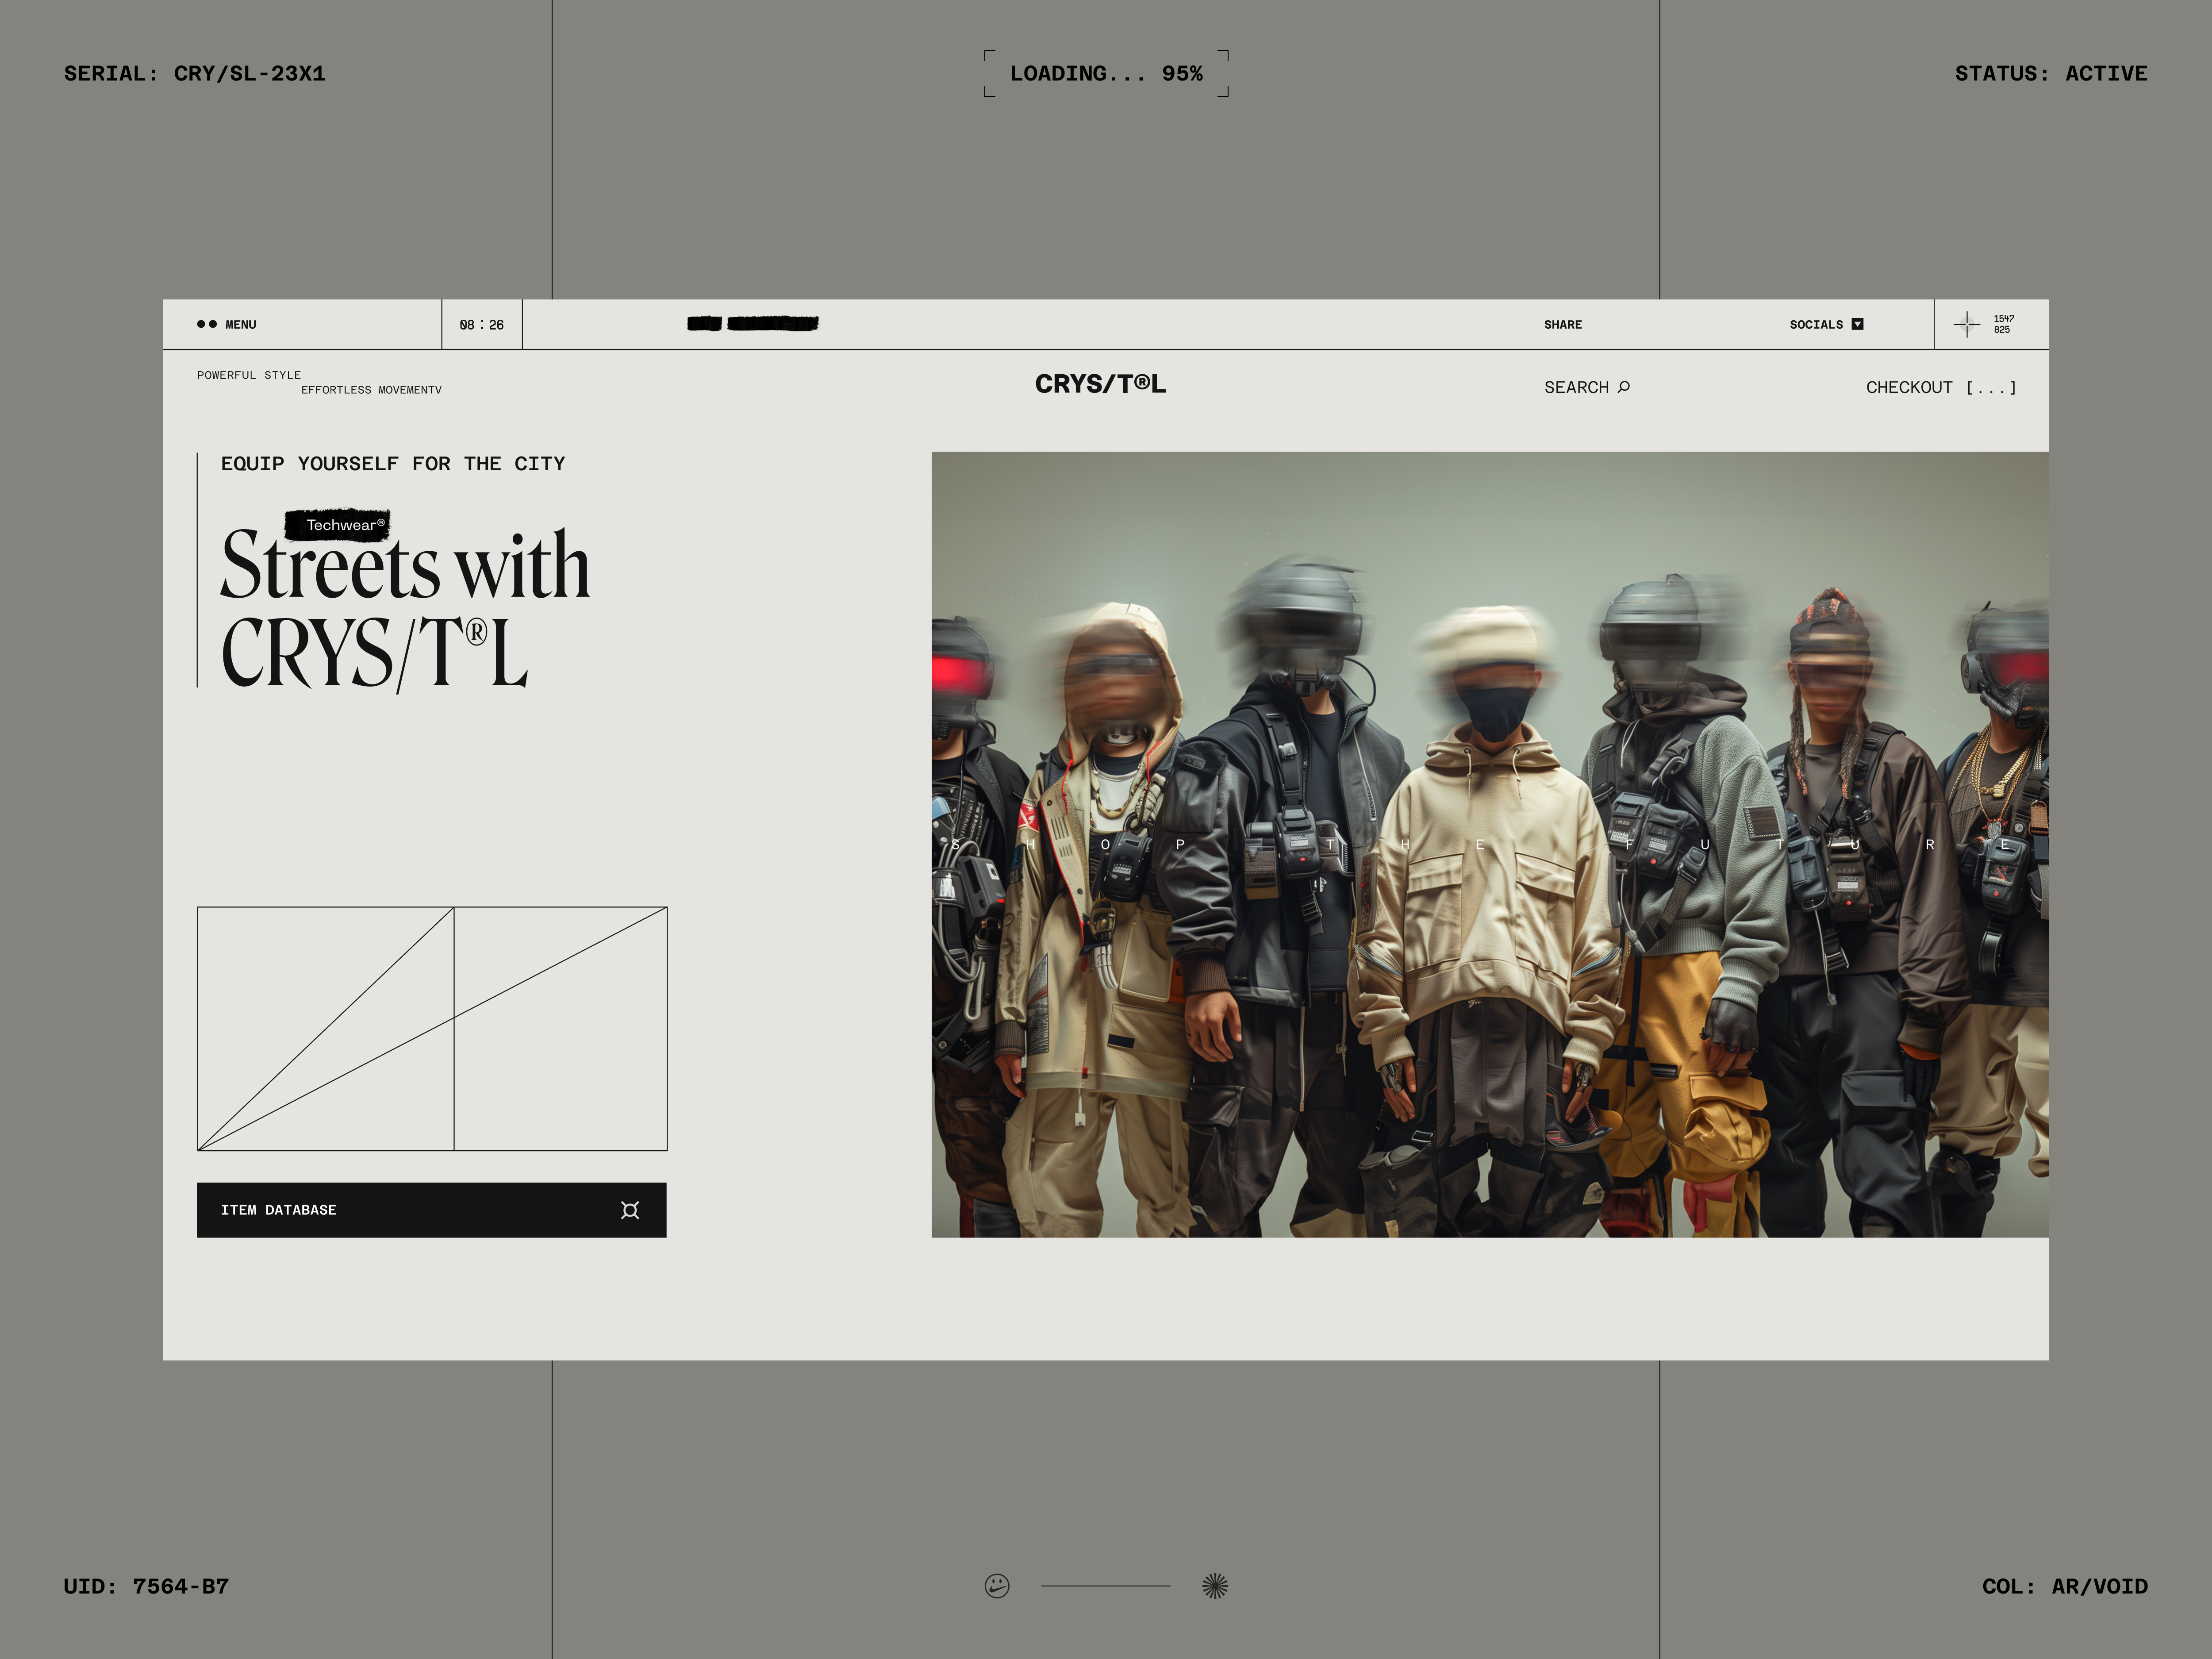
Task: Expand the SOCIALS dropdown arrow
Action: pos(1858,324)
